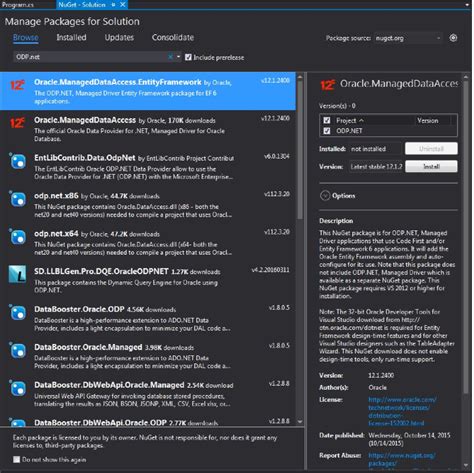Toggle Include prerelease checkbox
474x473 pixels.
(188, 57)
